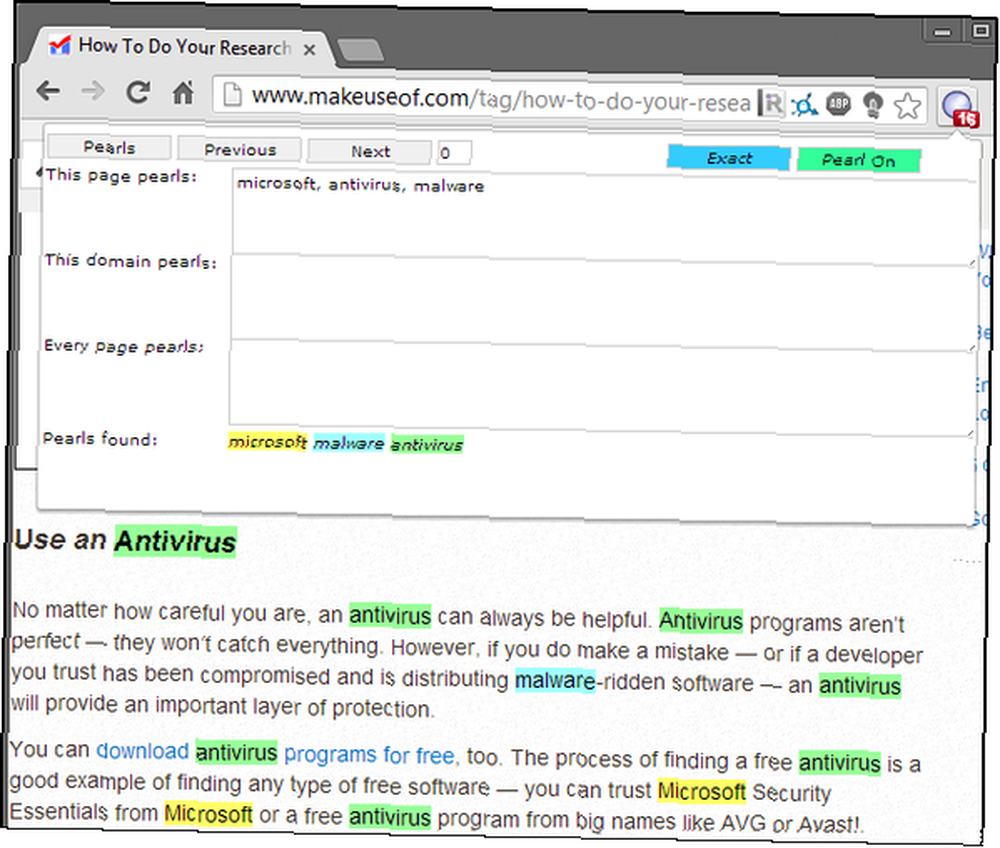Open the molecule-shaped extension icon
The image size is (1000, 848).
(x=805, y=104)
